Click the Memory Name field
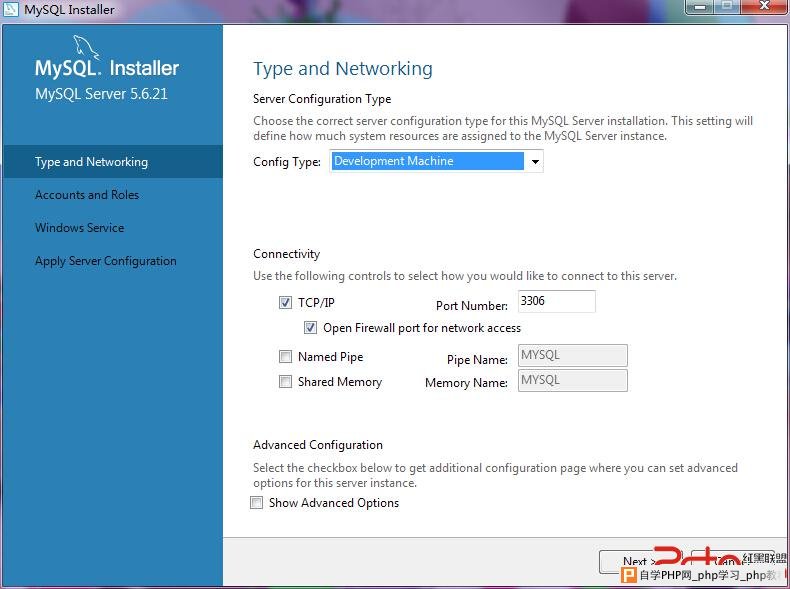 (x=573, y=380)
